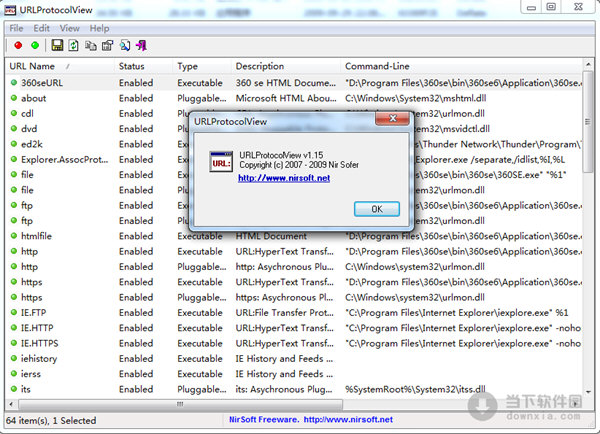600x434 pixels.
Task: Click the green status dot beside its
Action: click(14, 388)
